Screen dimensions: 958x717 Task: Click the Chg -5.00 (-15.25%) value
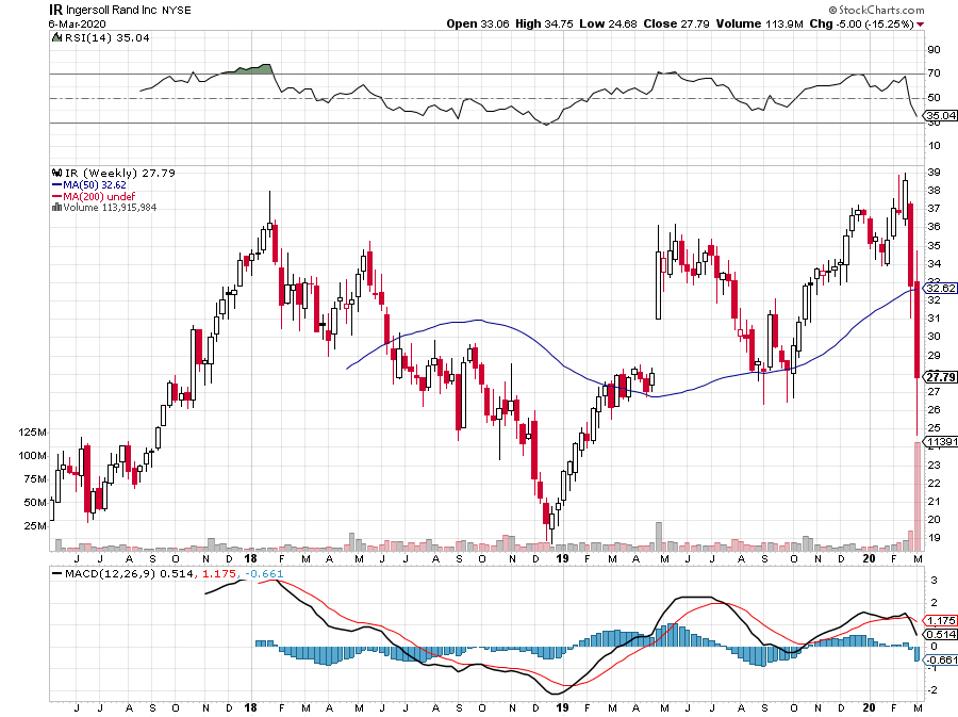[861, 24]
